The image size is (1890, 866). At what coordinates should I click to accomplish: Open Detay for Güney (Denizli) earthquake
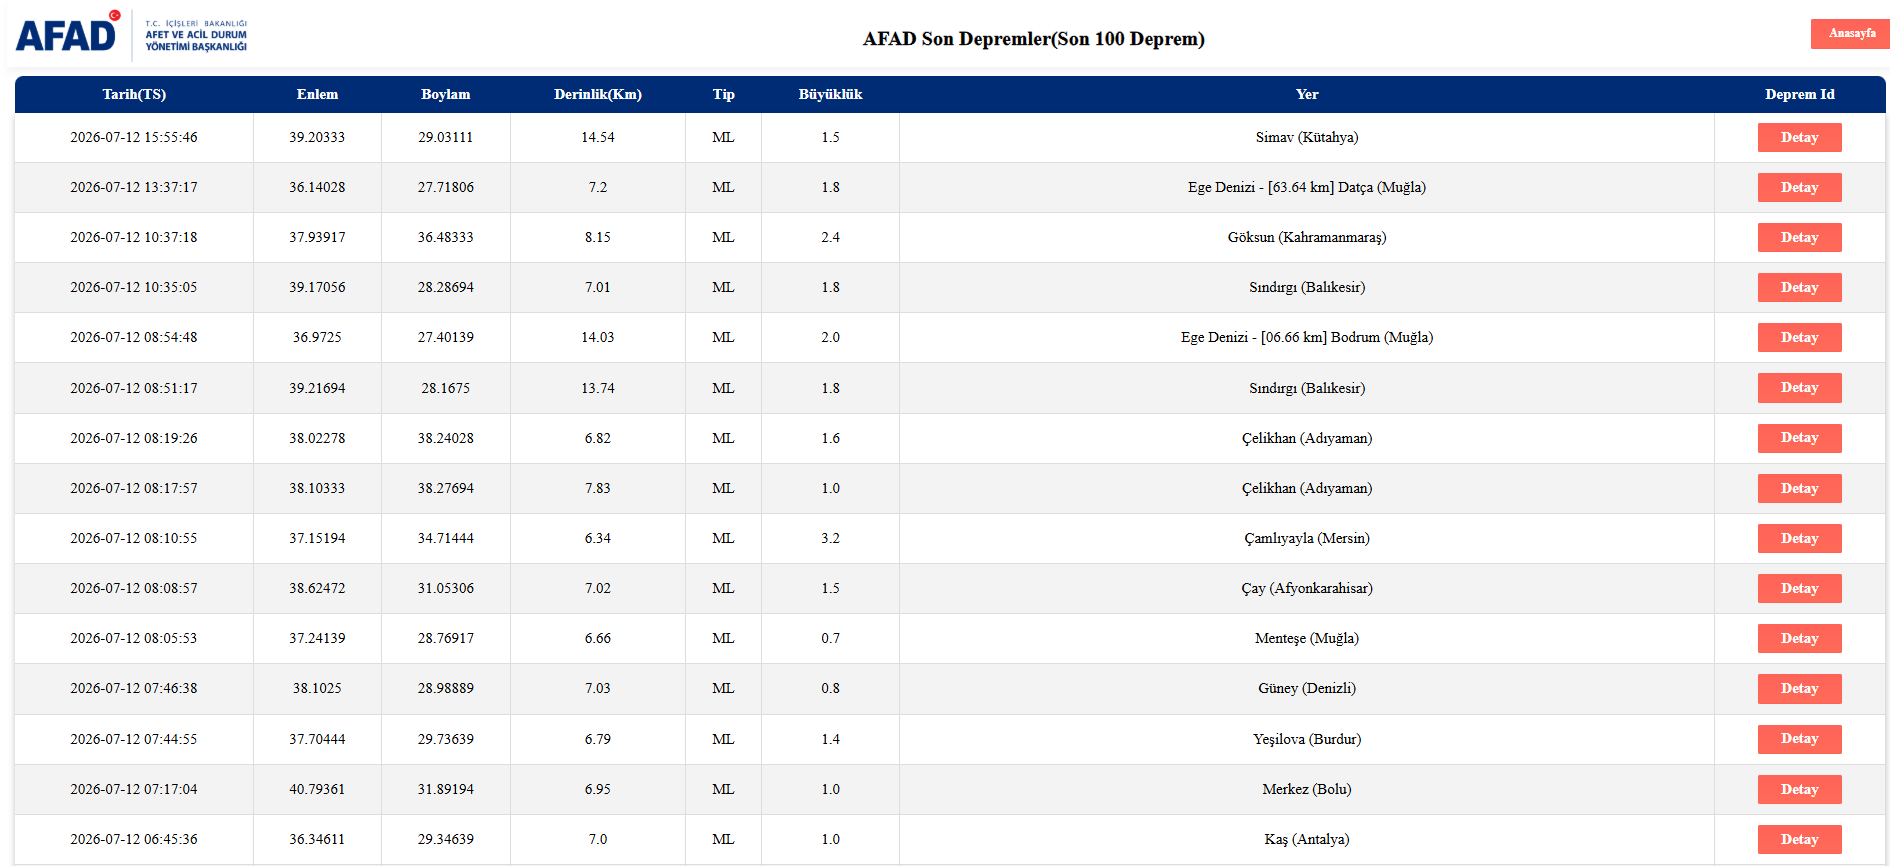(1799, 689)
